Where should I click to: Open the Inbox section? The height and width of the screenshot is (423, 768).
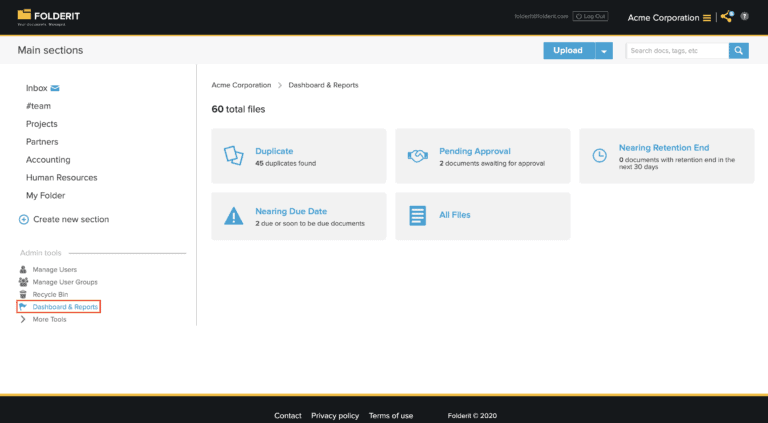pyautogui.click(x=37, y=88)
